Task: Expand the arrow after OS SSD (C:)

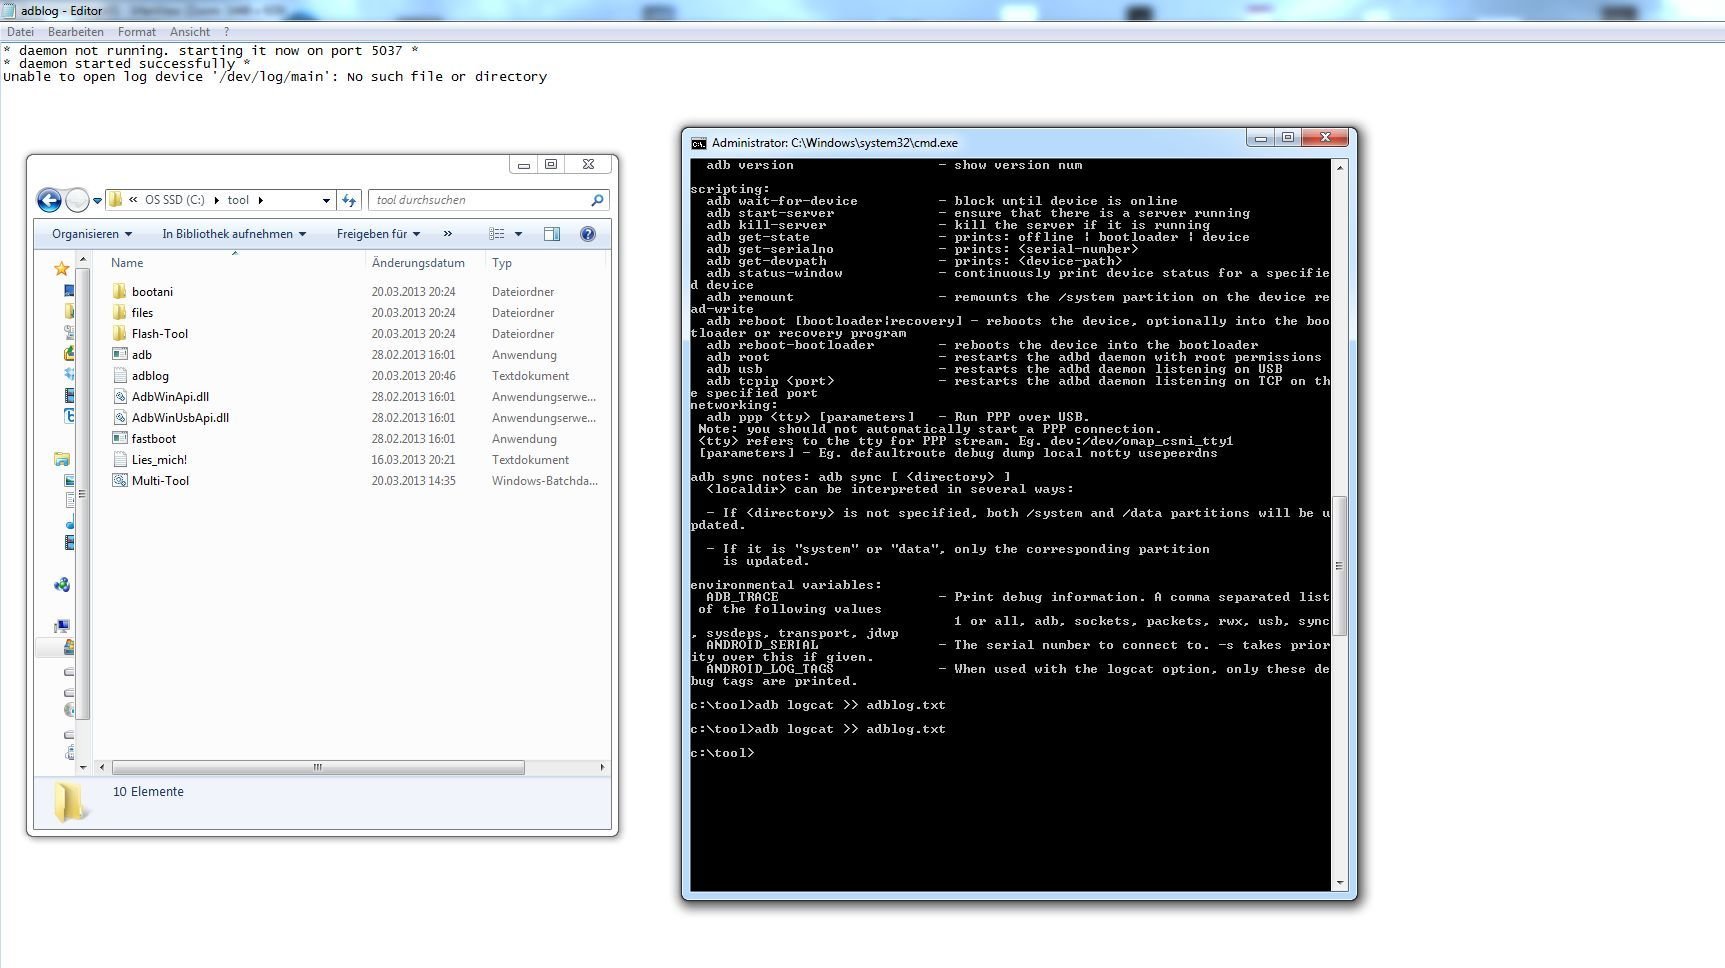Action: coord(216,200)
